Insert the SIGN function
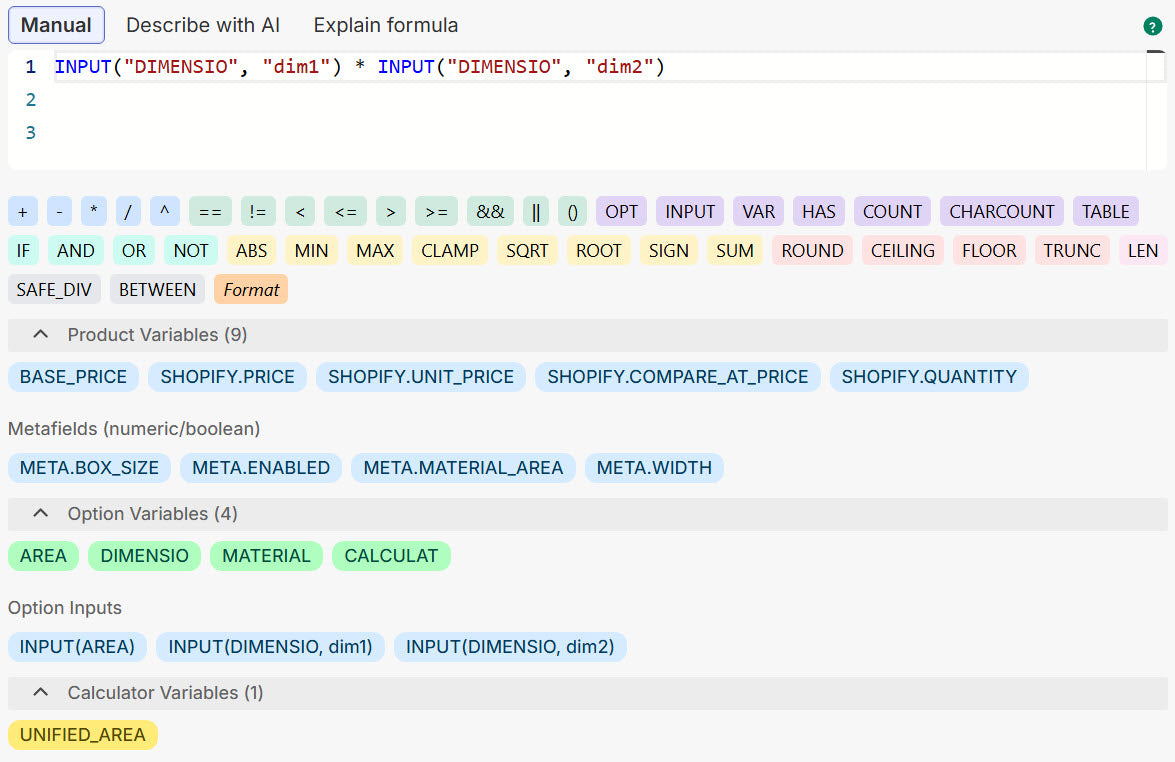This screenshot has width=1175, height=762. (x=669, y=251)
